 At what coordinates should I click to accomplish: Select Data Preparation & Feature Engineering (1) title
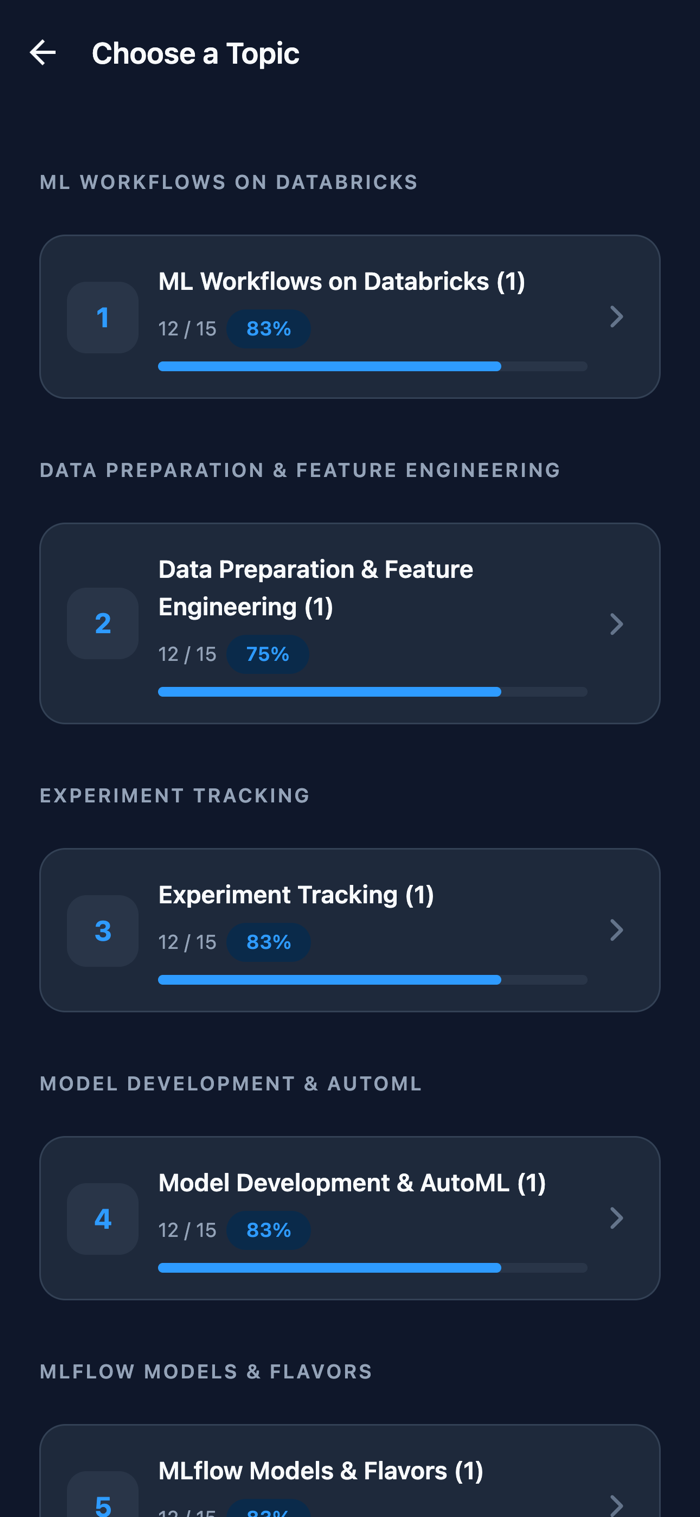(316, 588)
